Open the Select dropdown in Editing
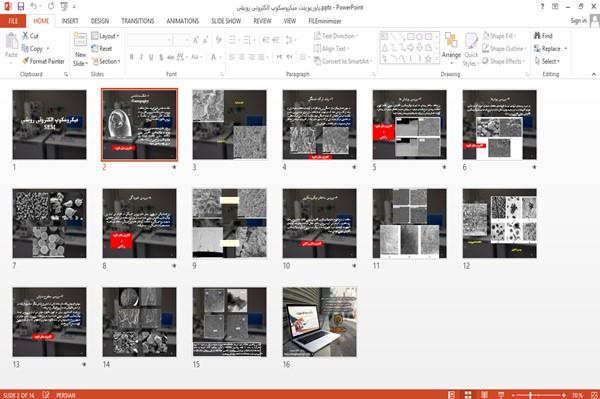Viewport: 600px width, 399px height. click(547, 61)
